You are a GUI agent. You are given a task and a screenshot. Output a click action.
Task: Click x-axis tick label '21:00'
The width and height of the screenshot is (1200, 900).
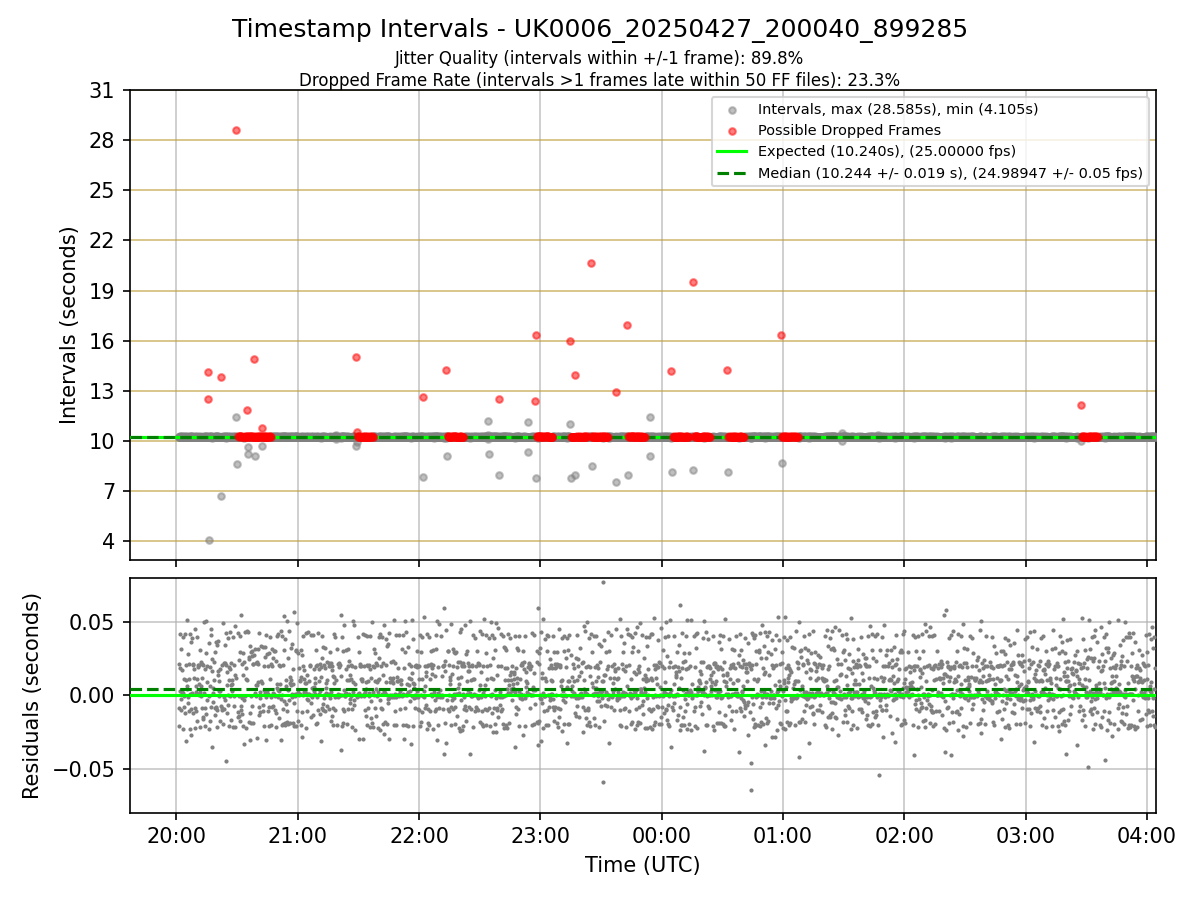coord(297,835)
